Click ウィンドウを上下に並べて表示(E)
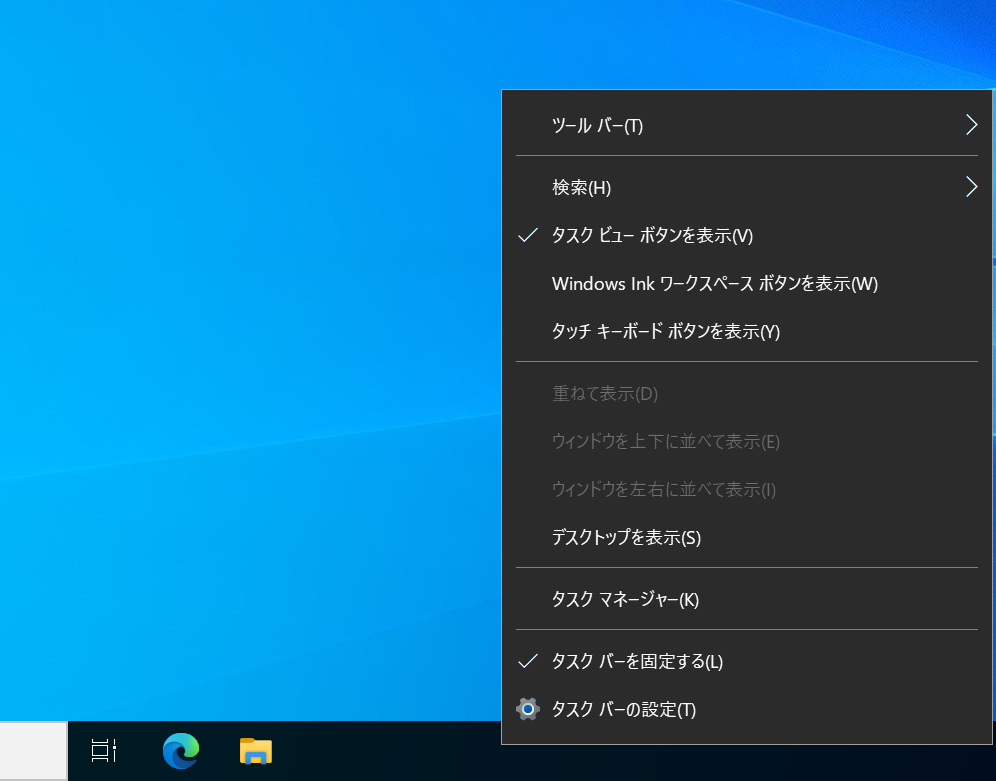This screenshot has height=781, width=996. (665, 442)
